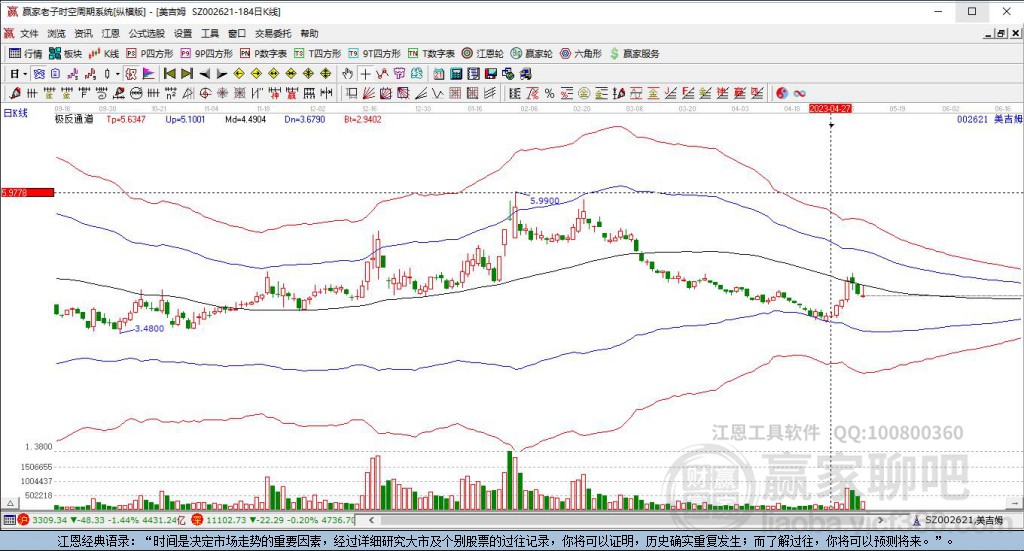Click the infinity loop icon

799,93
